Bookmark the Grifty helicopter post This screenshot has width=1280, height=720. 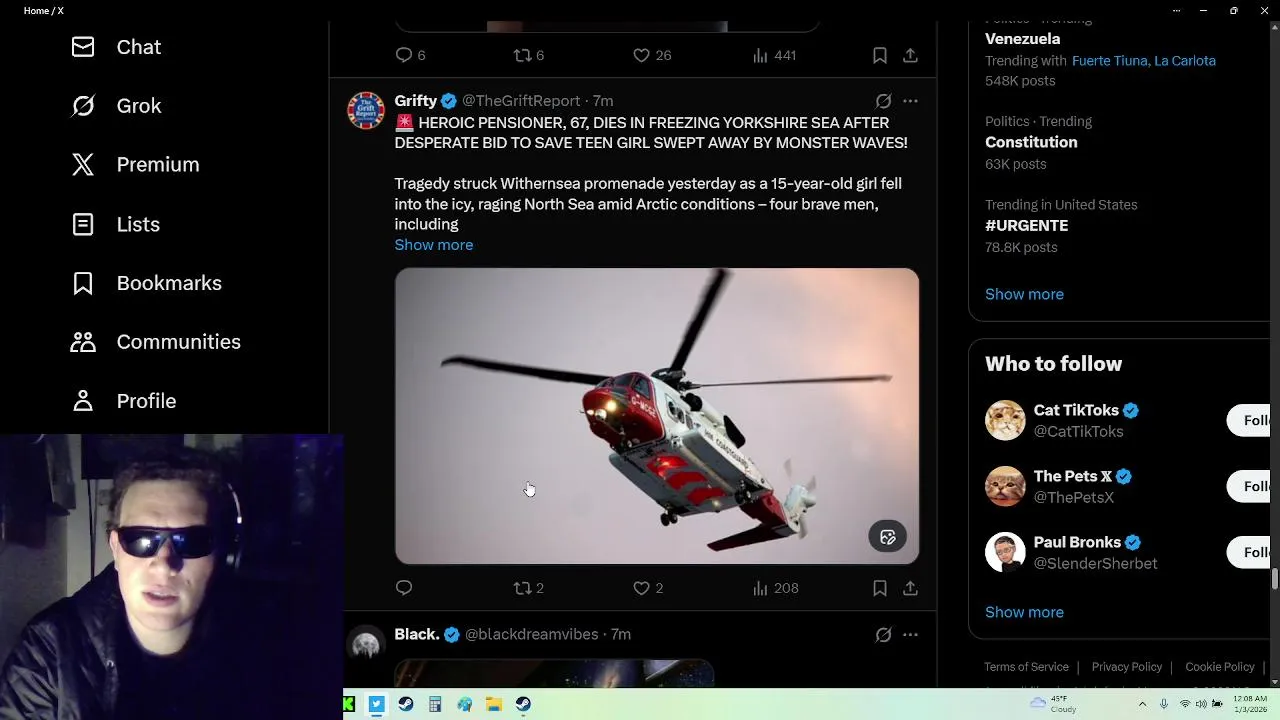[880, 588]
